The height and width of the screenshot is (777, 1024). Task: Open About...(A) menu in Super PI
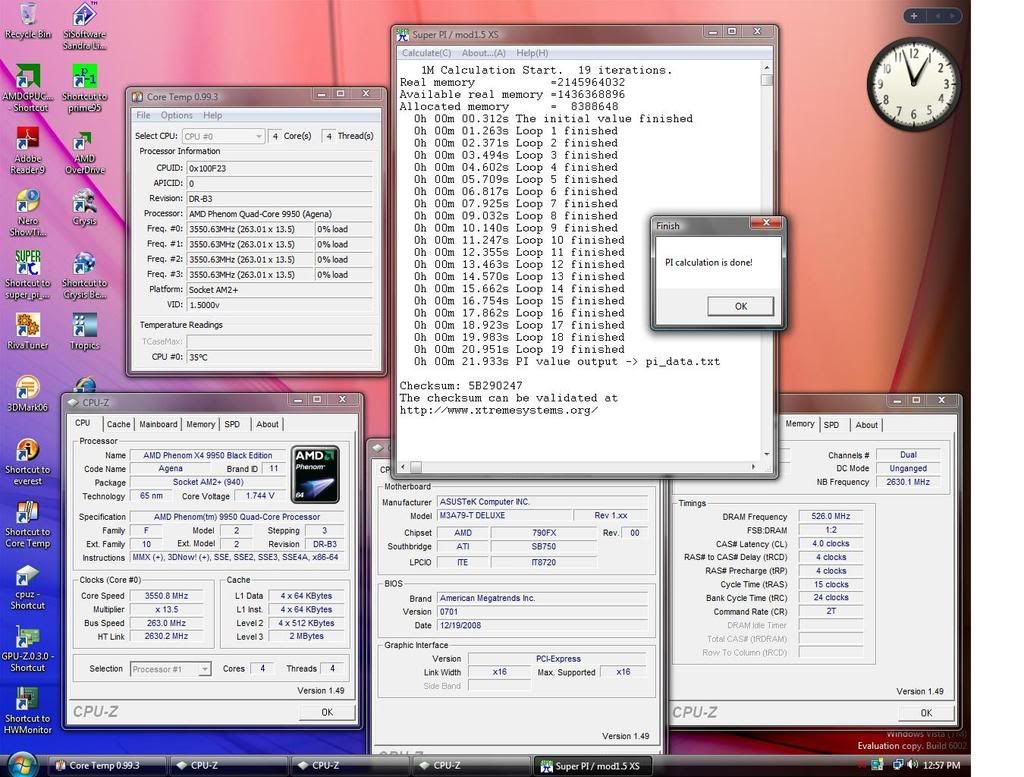click(x=483, y=53)
